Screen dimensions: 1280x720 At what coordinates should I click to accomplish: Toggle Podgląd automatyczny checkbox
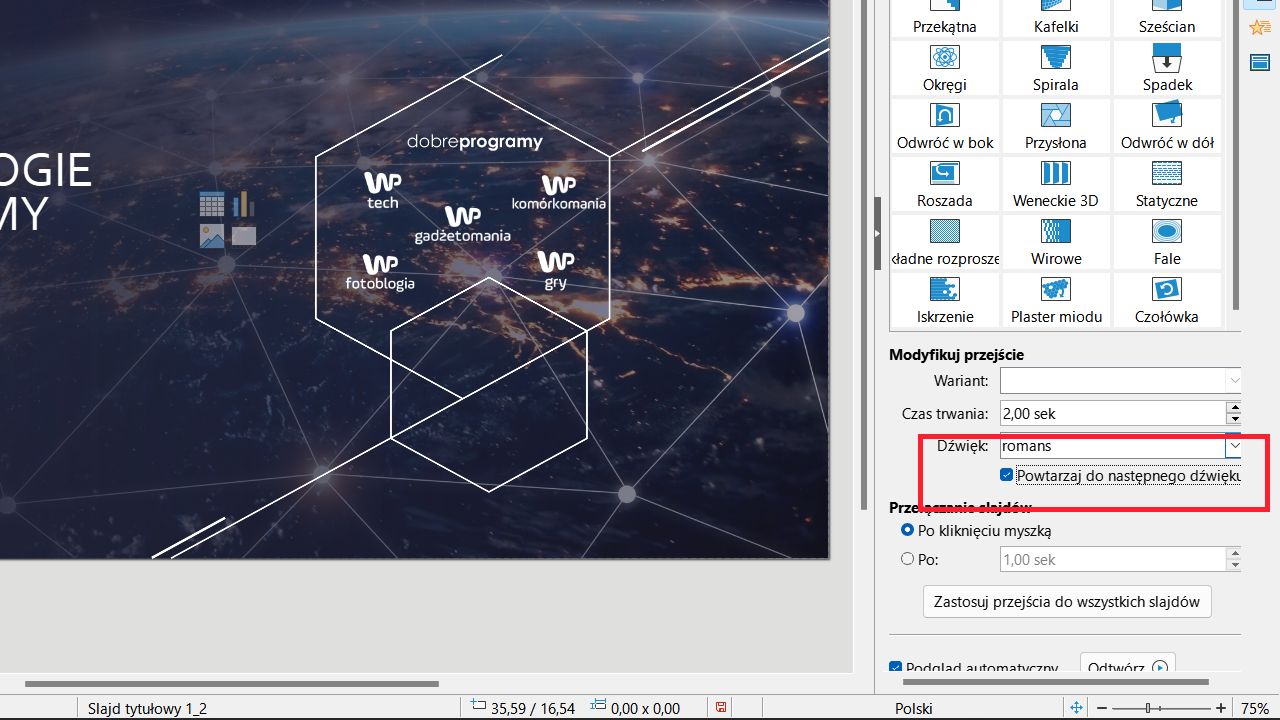[896, 668]
